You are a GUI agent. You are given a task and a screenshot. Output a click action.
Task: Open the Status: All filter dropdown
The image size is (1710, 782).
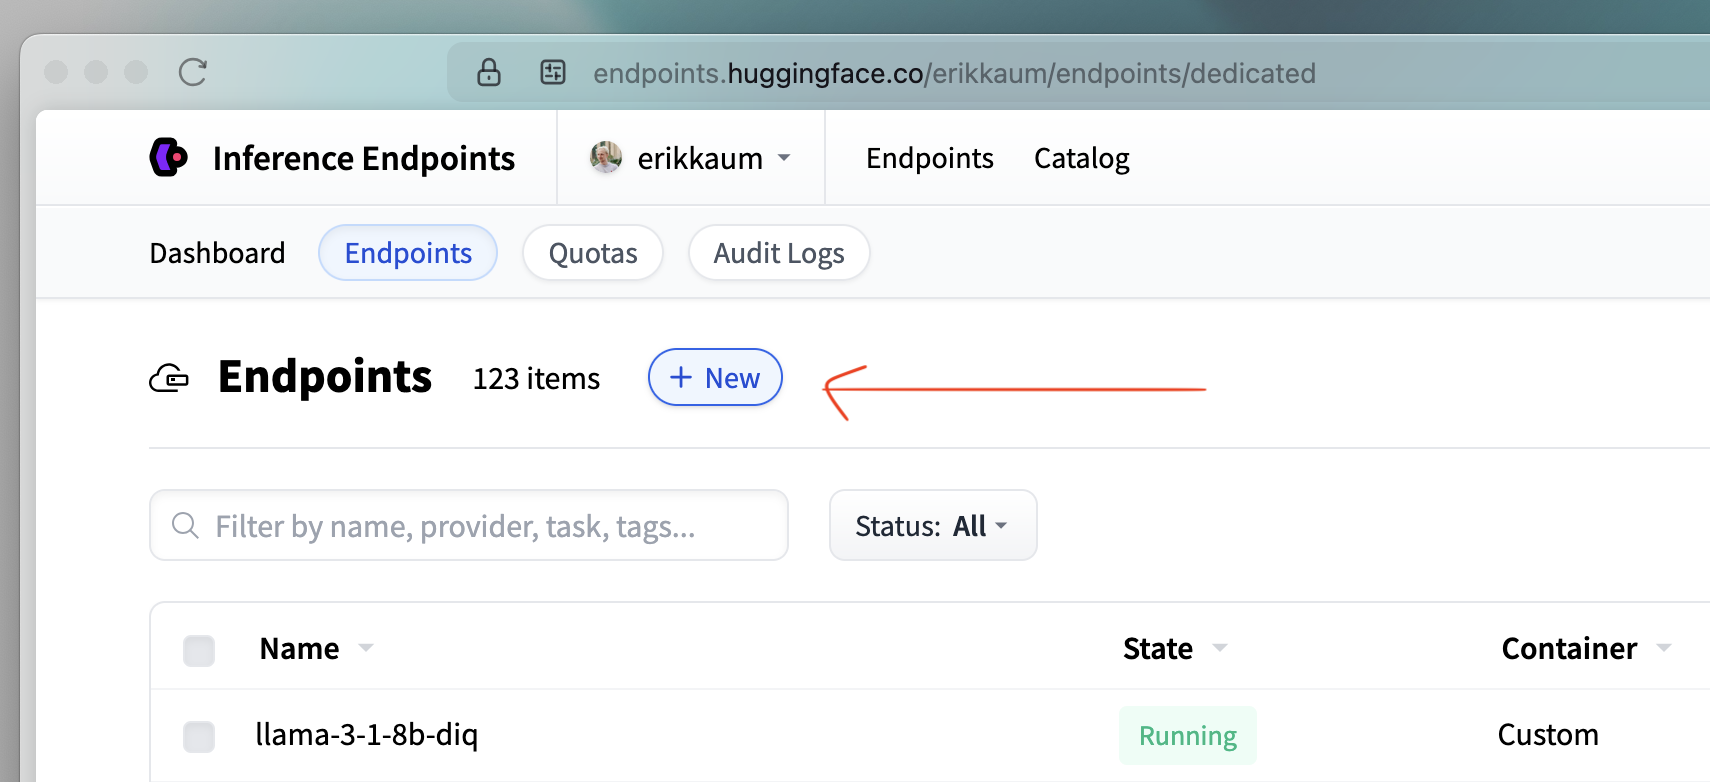933,525
